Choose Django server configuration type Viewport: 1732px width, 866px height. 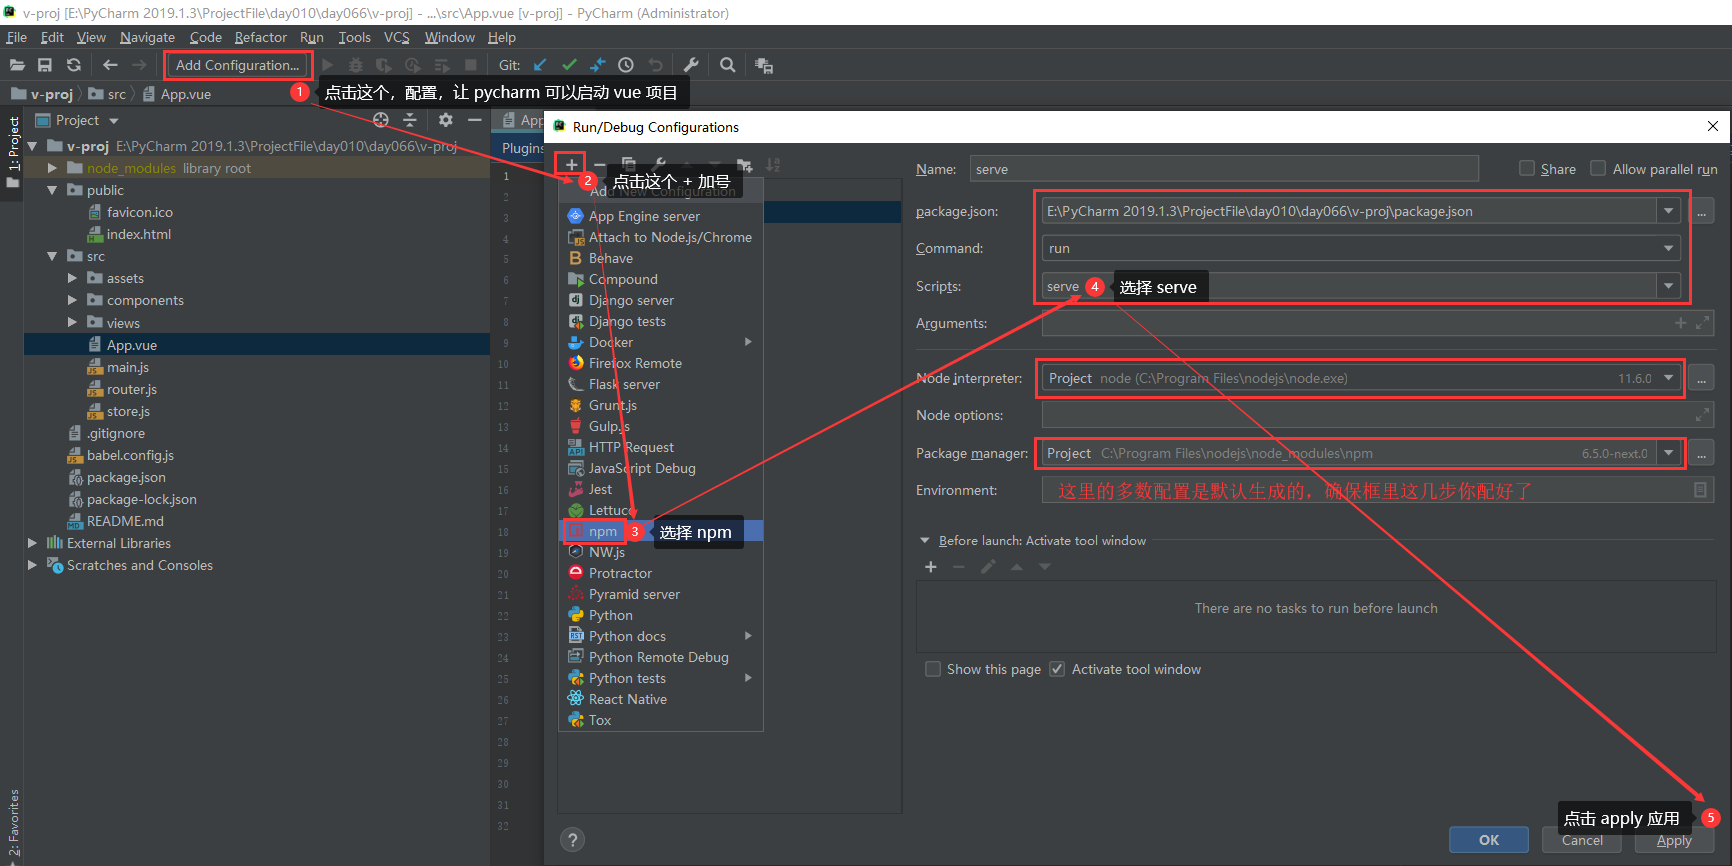point(661,300)
